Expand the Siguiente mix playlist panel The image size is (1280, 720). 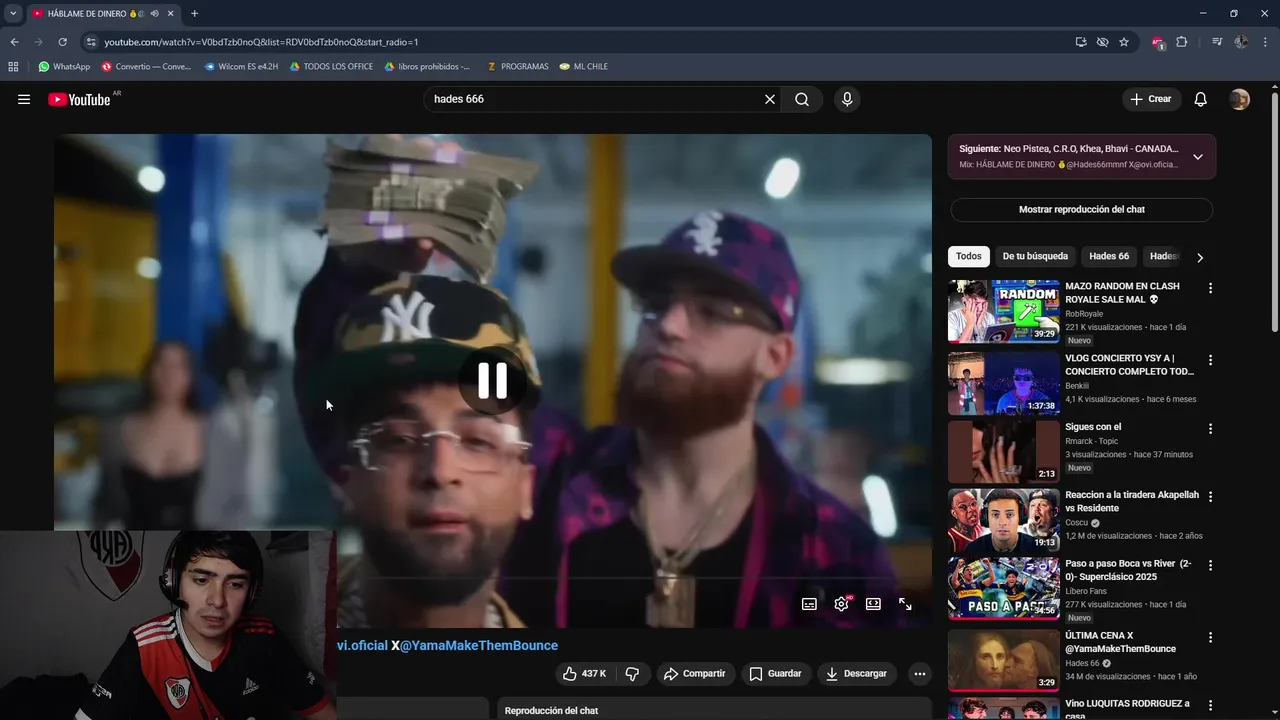[x=1197, y=157]
